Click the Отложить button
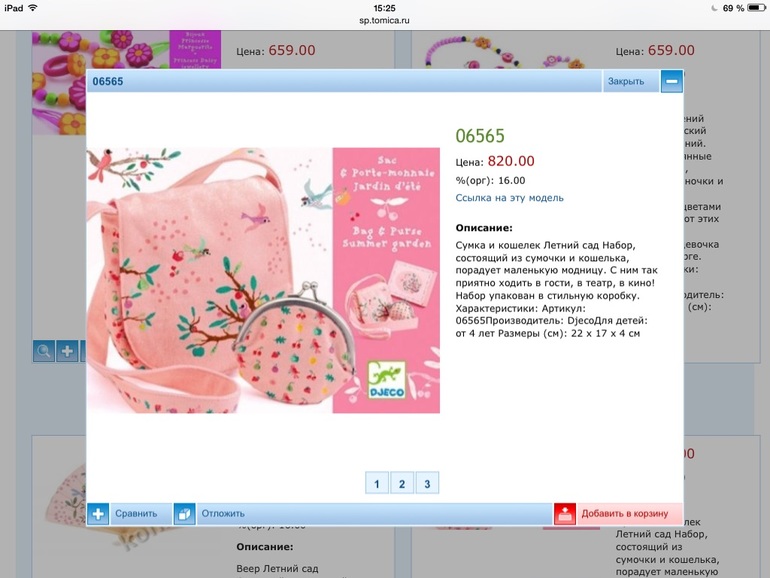Viewport: 770px width, 578px height. click(x=223, y=514)
